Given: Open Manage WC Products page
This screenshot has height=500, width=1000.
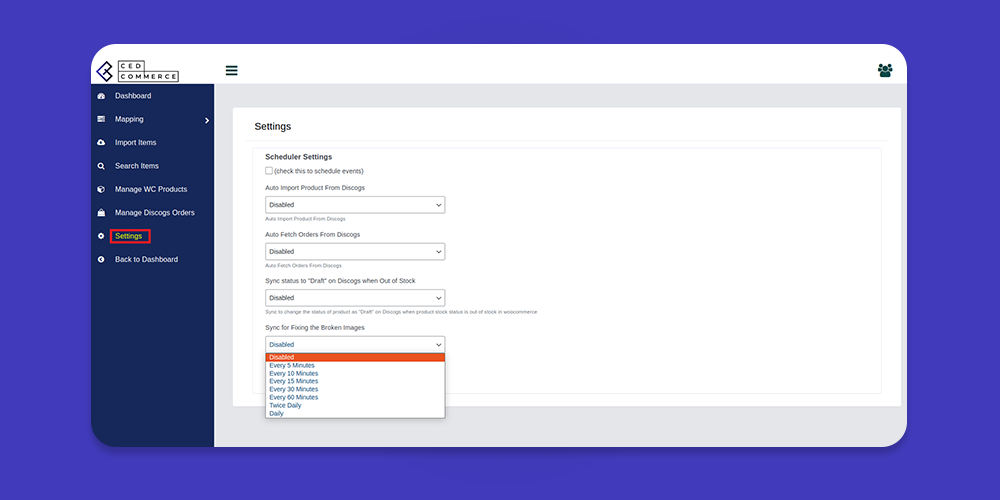Looking at the screenshot, I should coord(151,189).
